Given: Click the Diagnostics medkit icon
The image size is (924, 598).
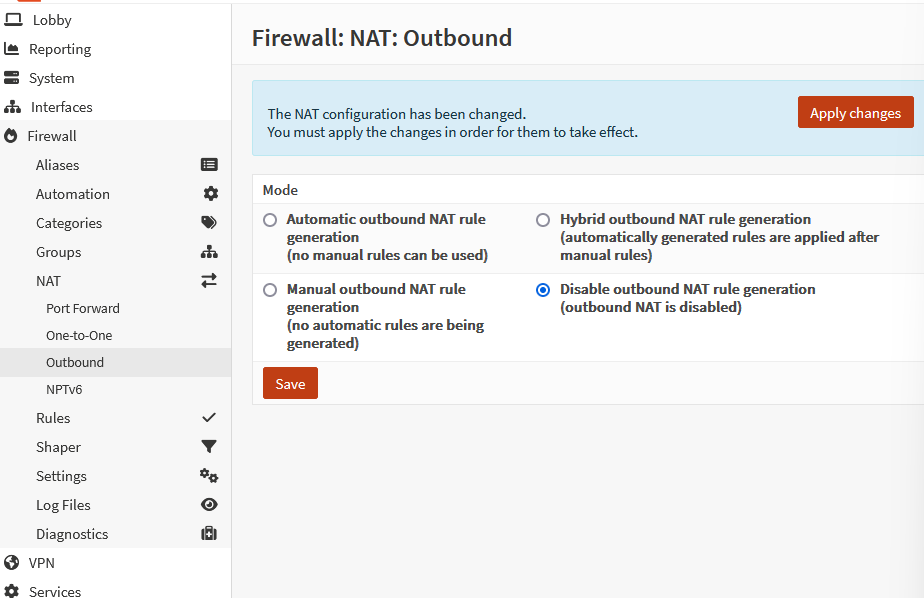Looking at the screenshot, I should pyautogui.click(x=209, y=534).
